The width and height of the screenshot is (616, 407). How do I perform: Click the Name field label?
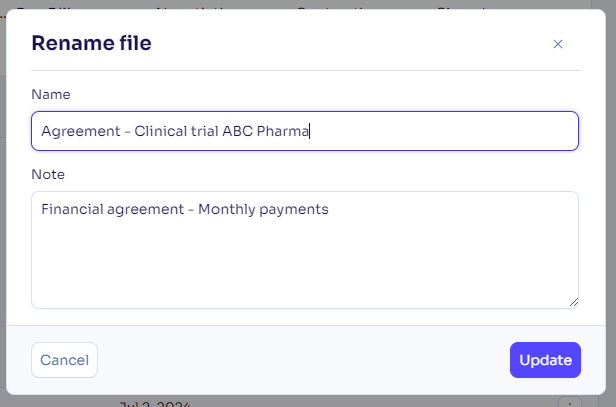(48, 94)
